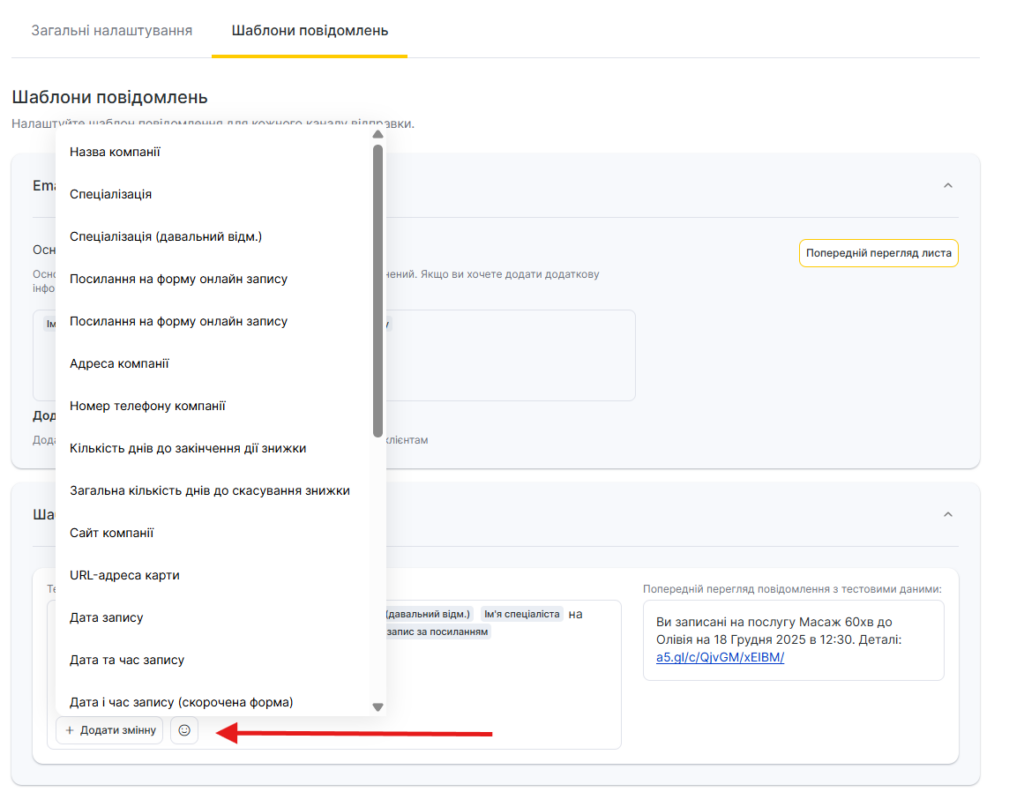The image size is (1024, 807).
Task: Click the variables list scrollbar thumb
Action: pos(377,290)
